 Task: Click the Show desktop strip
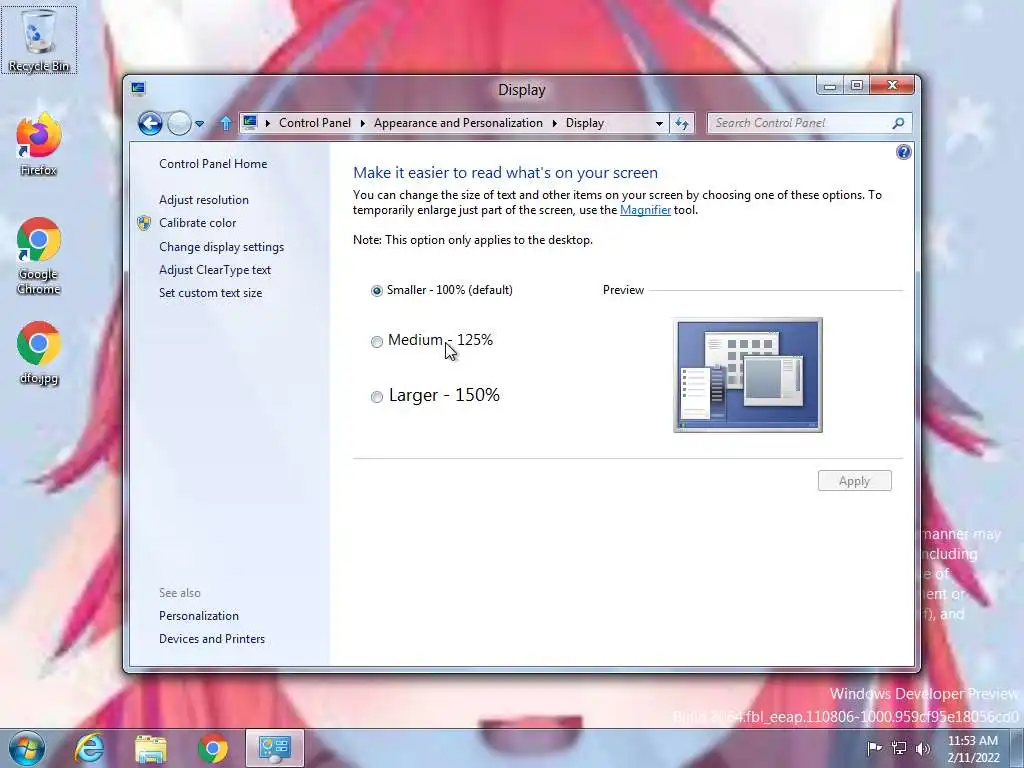(1019, 748)
